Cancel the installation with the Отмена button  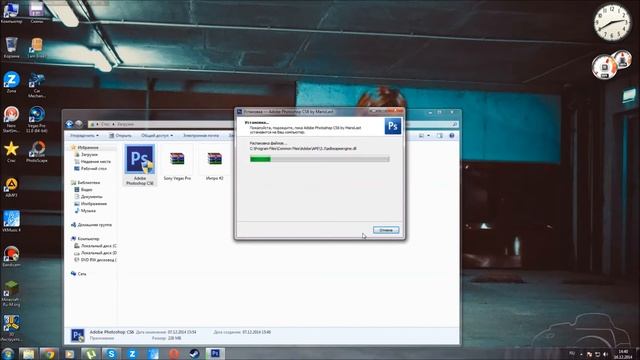pyautogui.click(x=386, y=230)
